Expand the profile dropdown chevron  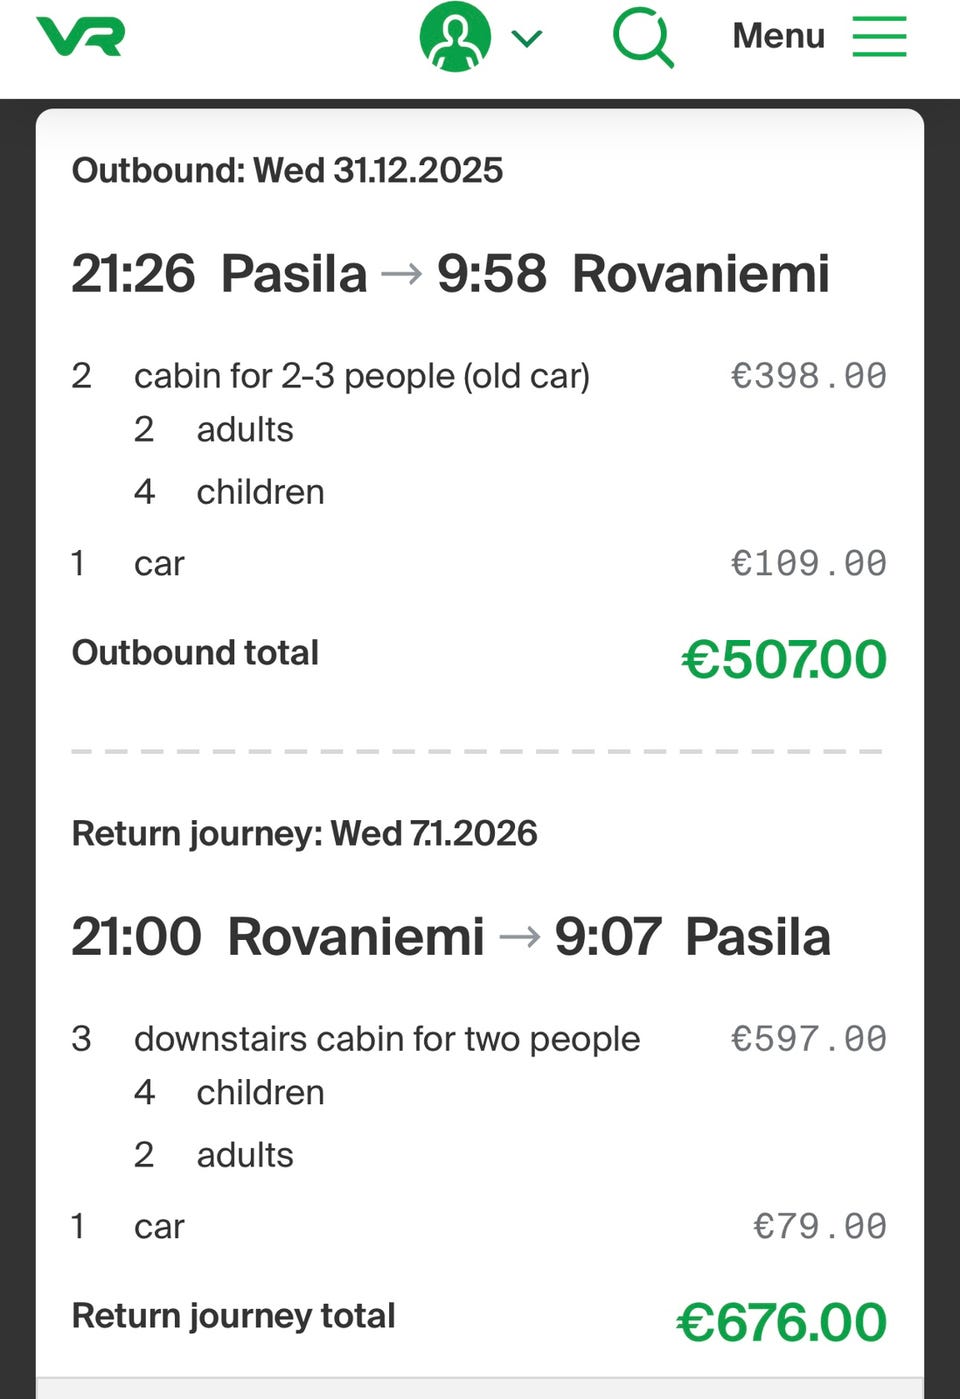[526, 39]
